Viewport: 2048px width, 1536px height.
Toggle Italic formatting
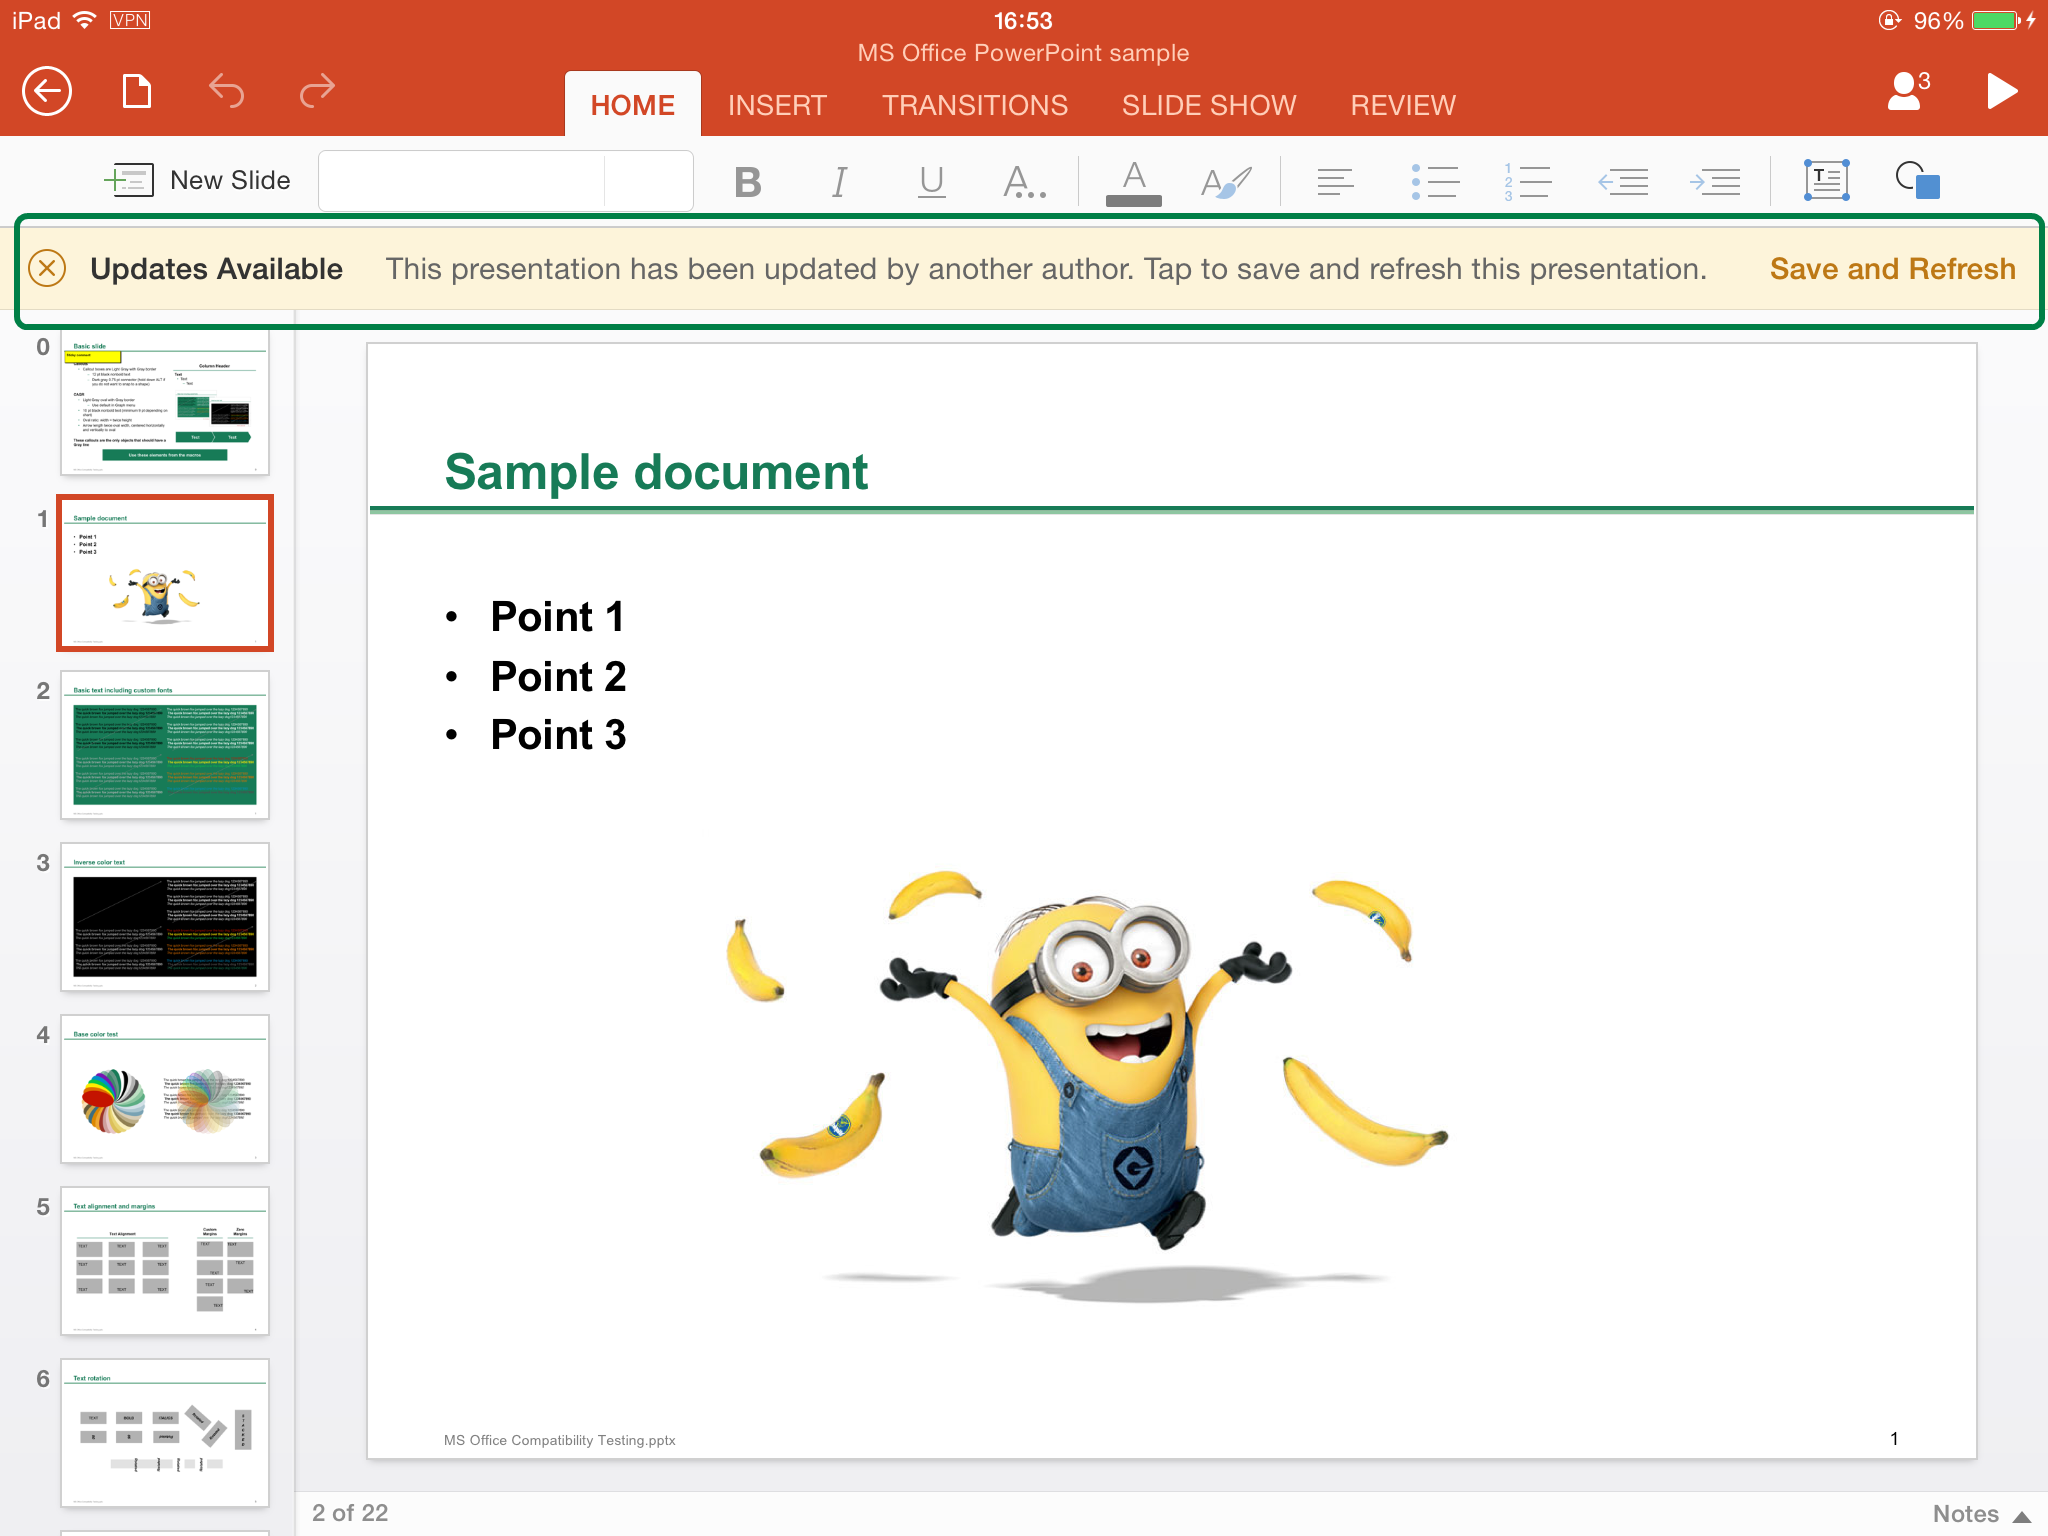(x=840, y=182)
